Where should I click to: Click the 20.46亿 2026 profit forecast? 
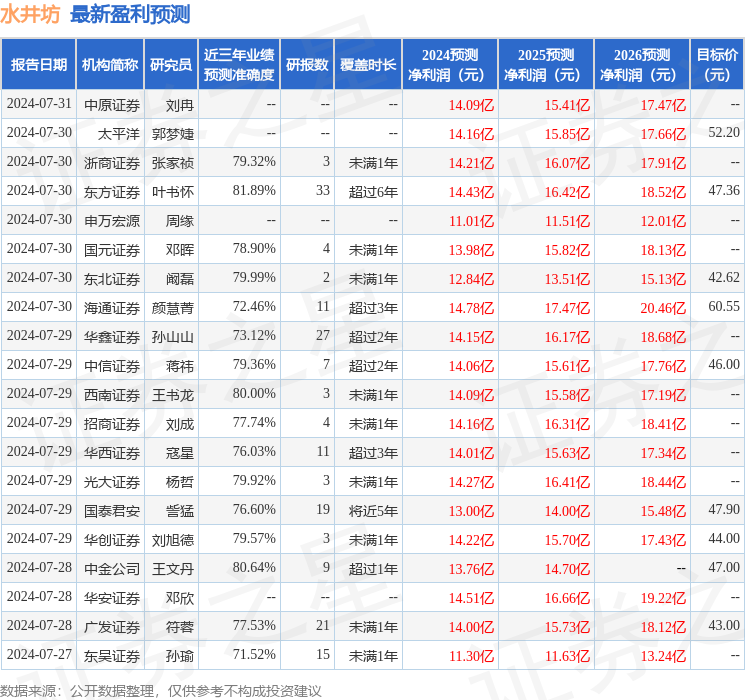pos(663,308)
